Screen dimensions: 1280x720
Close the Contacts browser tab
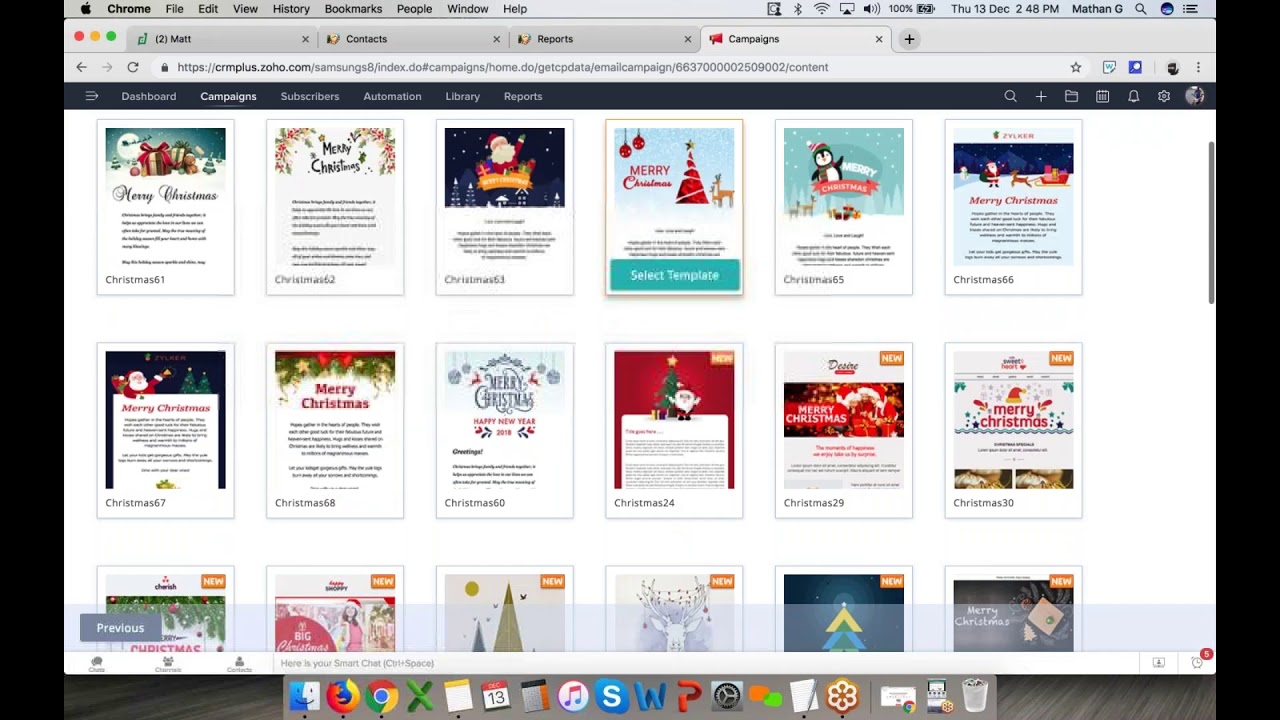pos(497,39)
